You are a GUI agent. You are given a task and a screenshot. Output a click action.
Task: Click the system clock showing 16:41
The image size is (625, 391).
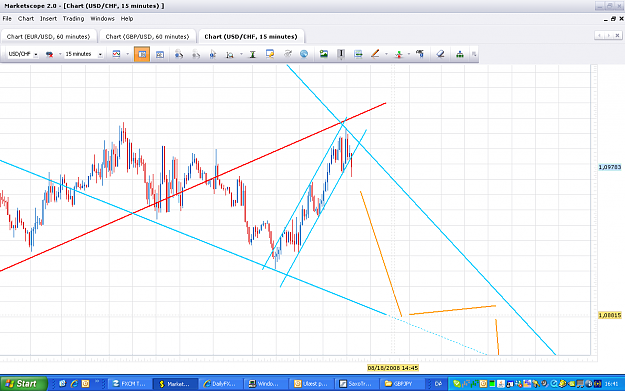(611, 384)
